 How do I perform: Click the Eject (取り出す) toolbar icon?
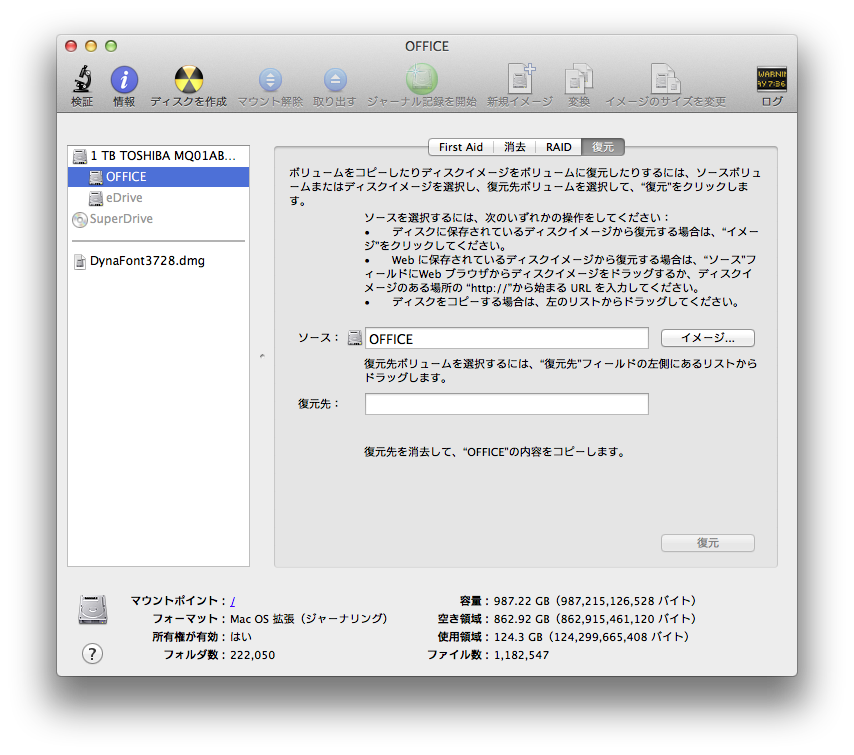(335, 80)
